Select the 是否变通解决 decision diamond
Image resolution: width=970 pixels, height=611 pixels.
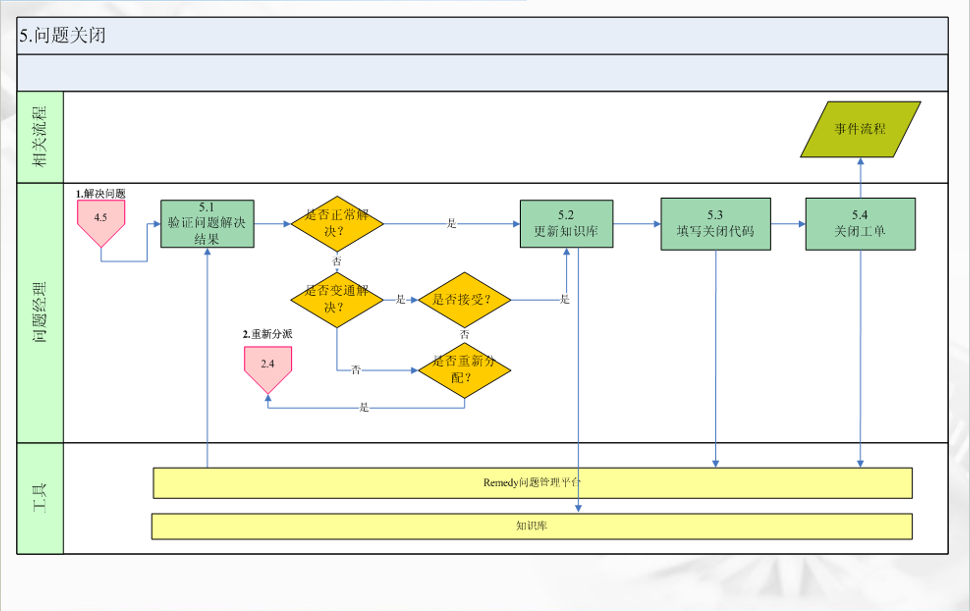[x=337, y=299]
